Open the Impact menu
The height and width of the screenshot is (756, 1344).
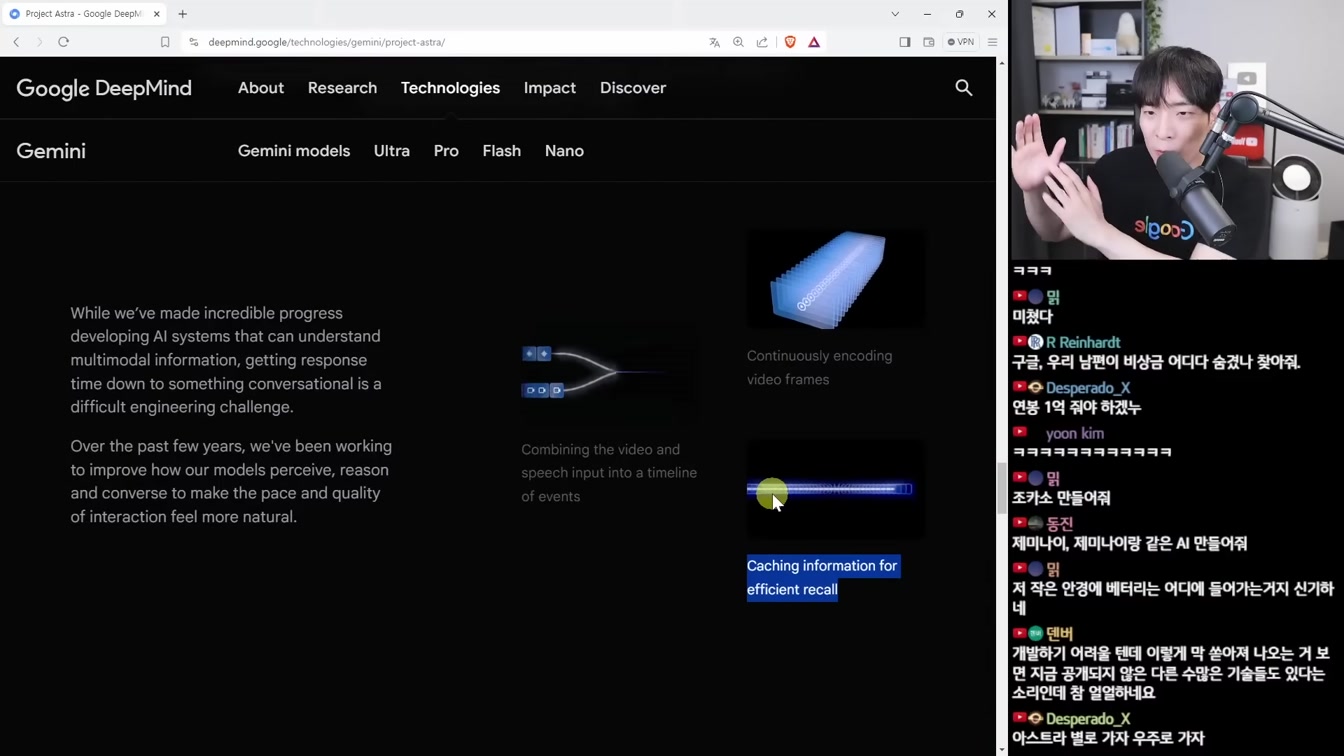(x=550, y=88)
